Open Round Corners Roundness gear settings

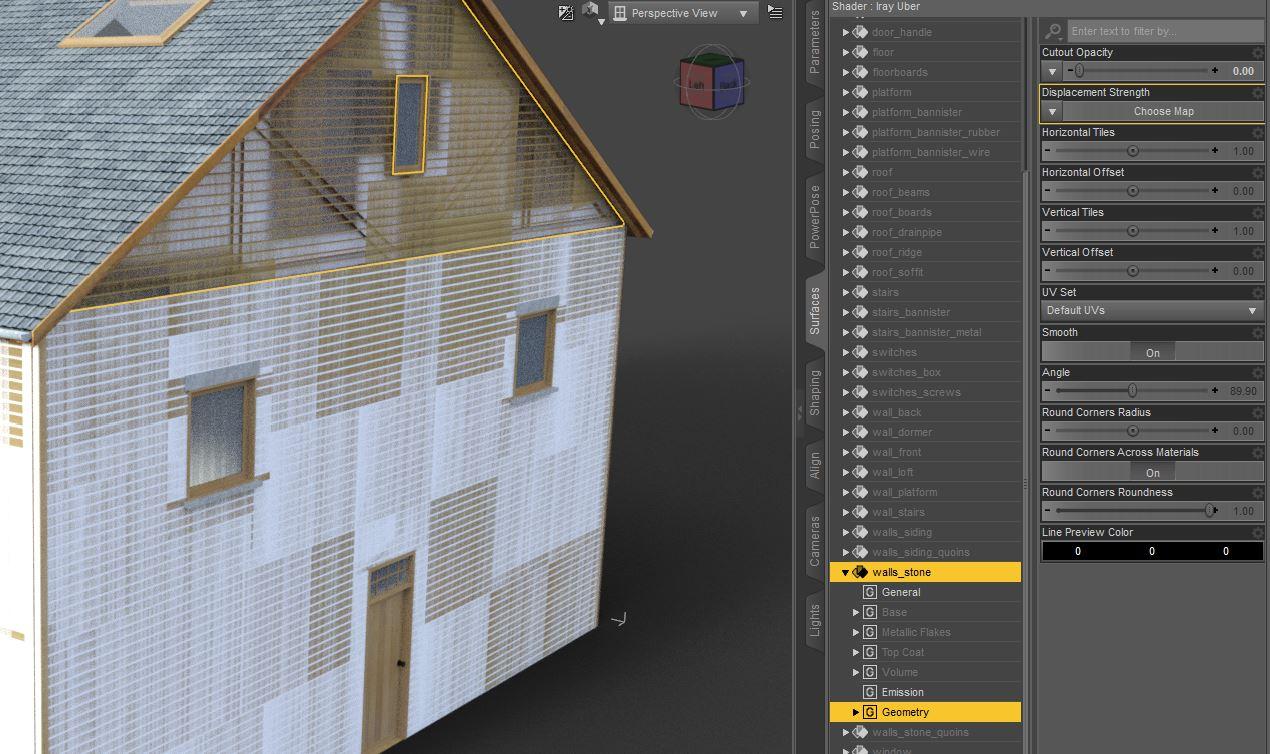(1258, 493)
